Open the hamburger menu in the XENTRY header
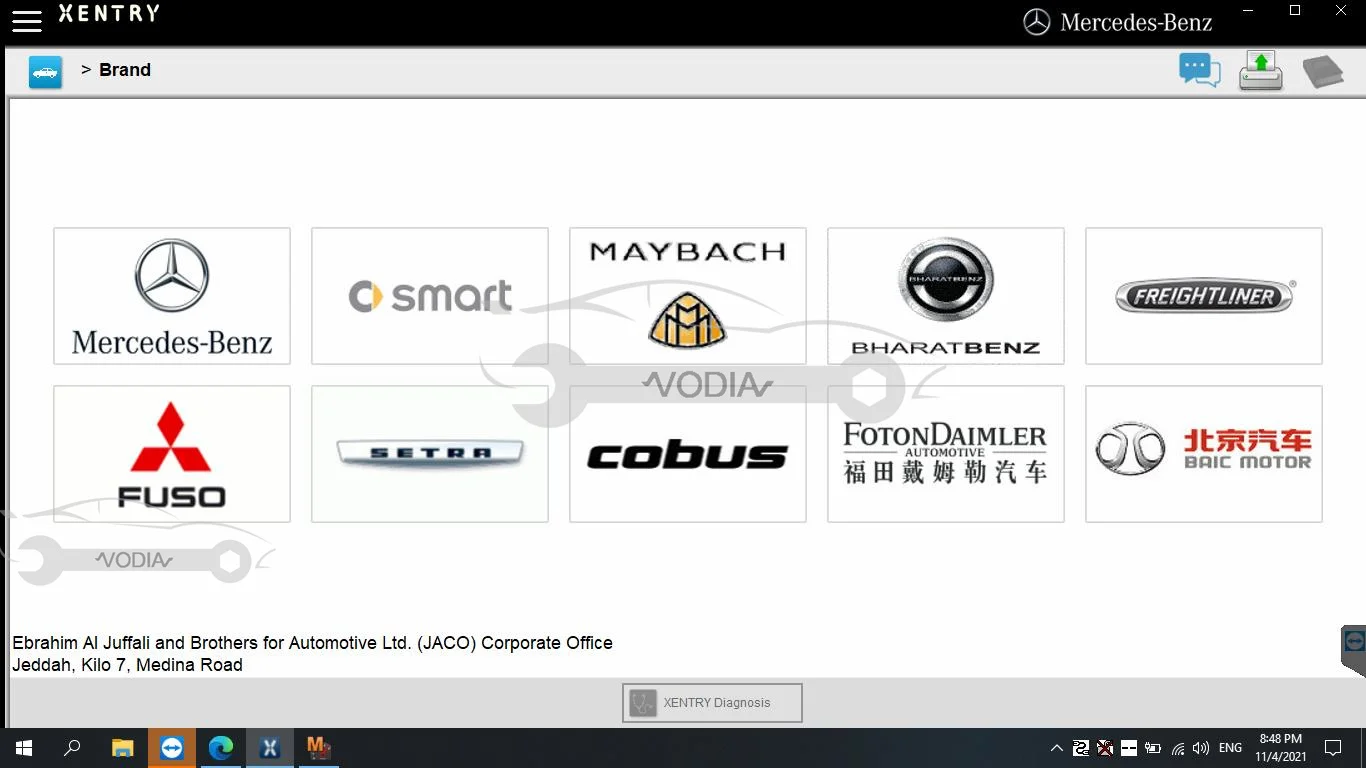Image resolution: width=1366 pixels, height=768 pixels. (27, 21)
